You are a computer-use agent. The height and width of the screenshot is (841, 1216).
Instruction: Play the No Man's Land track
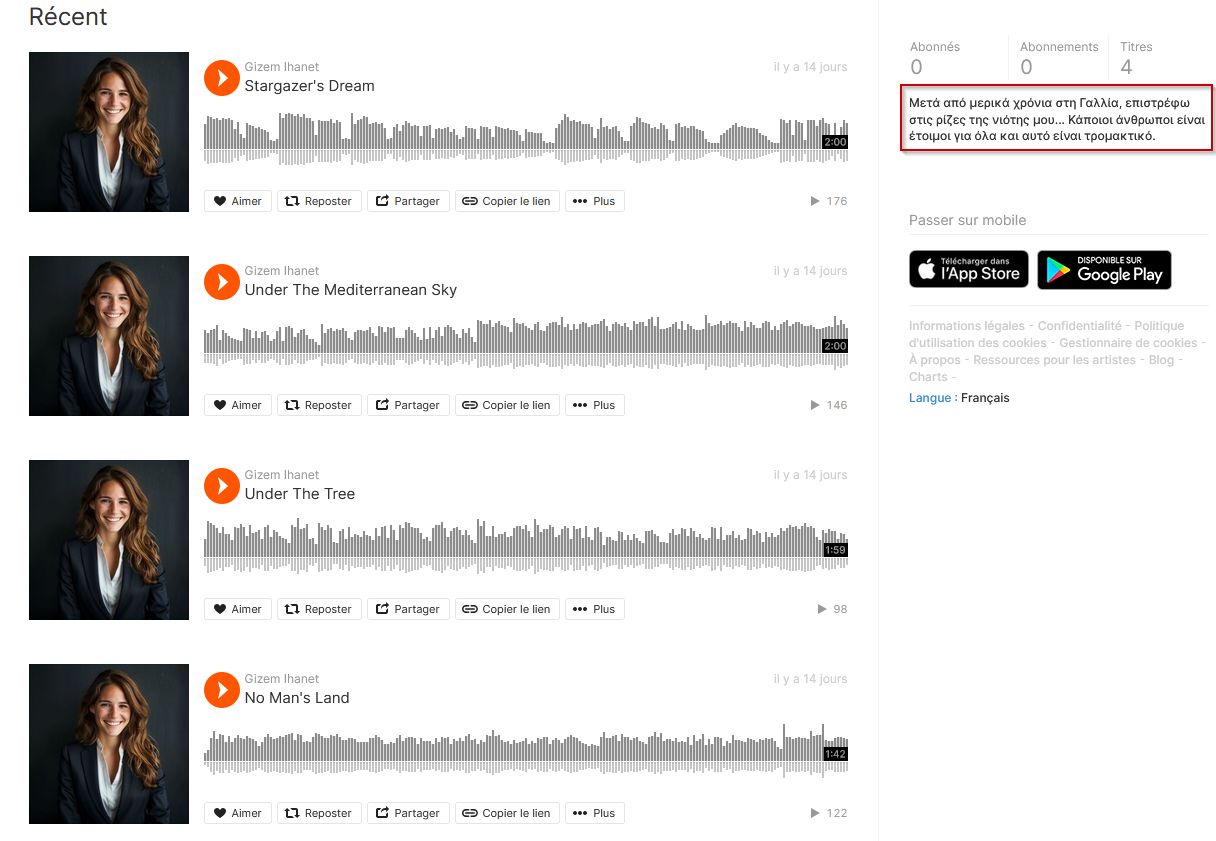[221, 690]
